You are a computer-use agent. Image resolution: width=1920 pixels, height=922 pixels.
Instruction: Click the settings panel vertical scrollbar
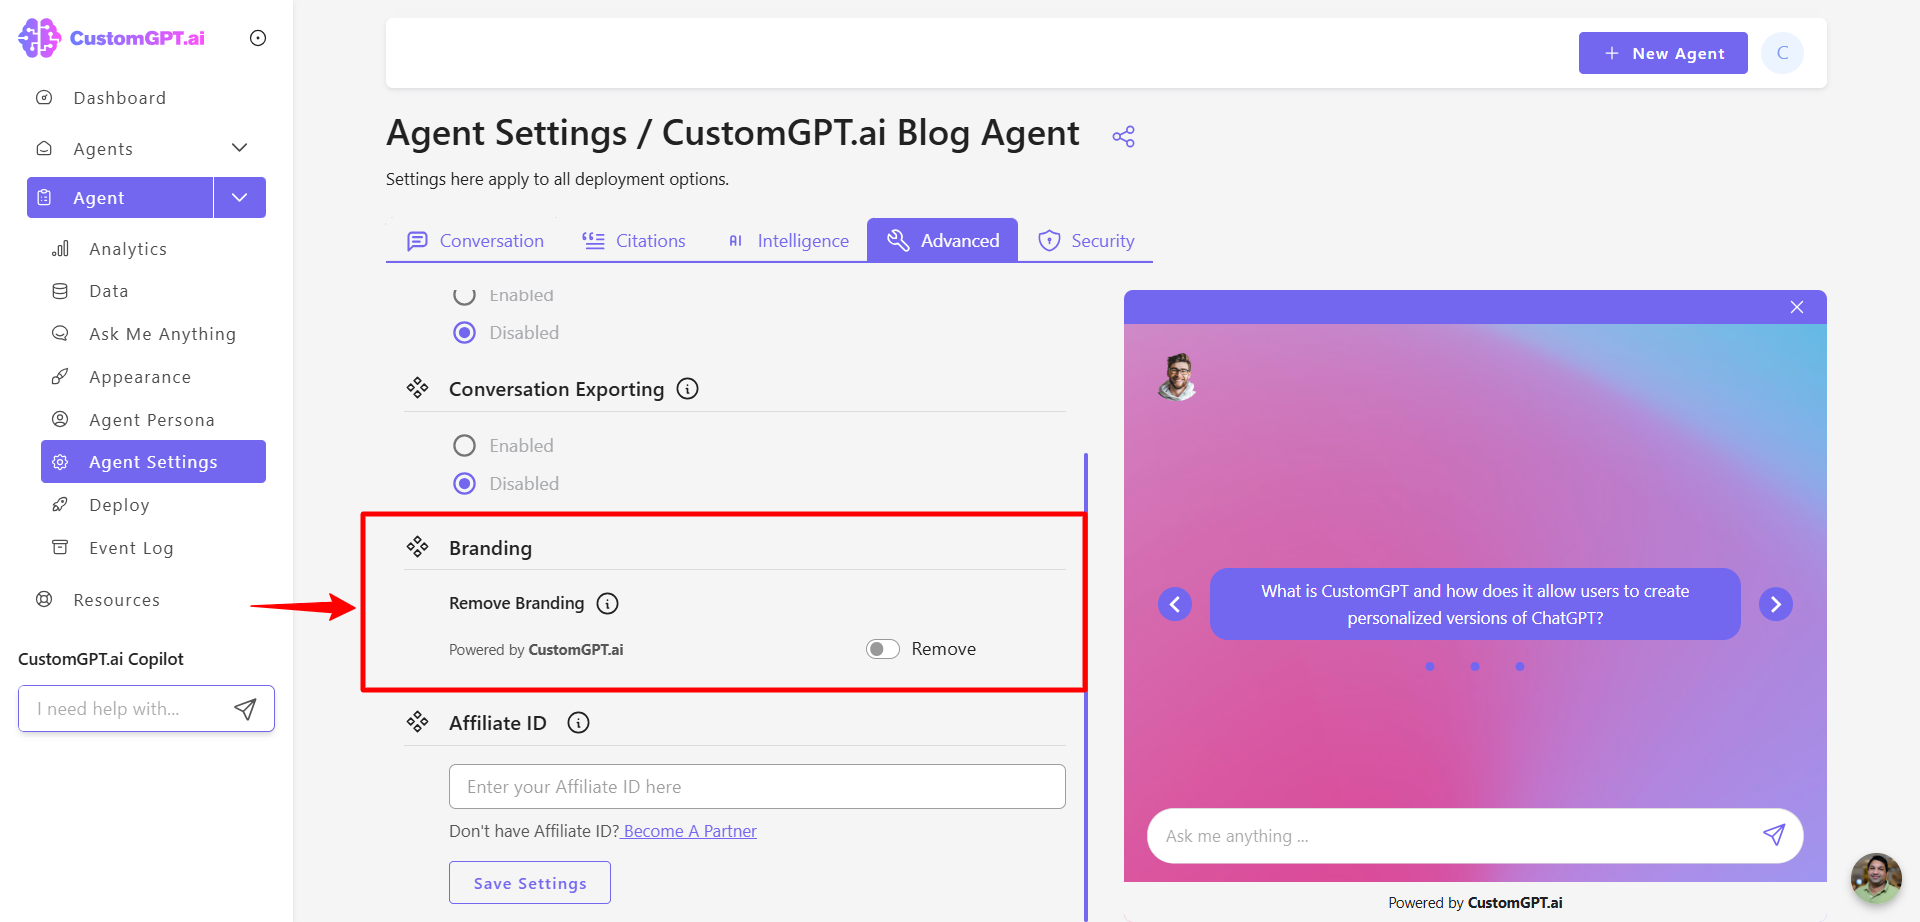tap(1086, 686)
